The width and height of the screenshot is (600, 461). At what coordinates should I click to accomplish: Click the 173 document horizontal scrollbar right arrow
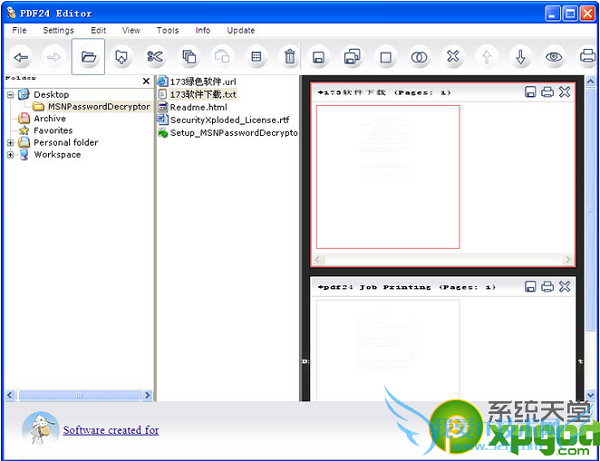coord(568,260)
